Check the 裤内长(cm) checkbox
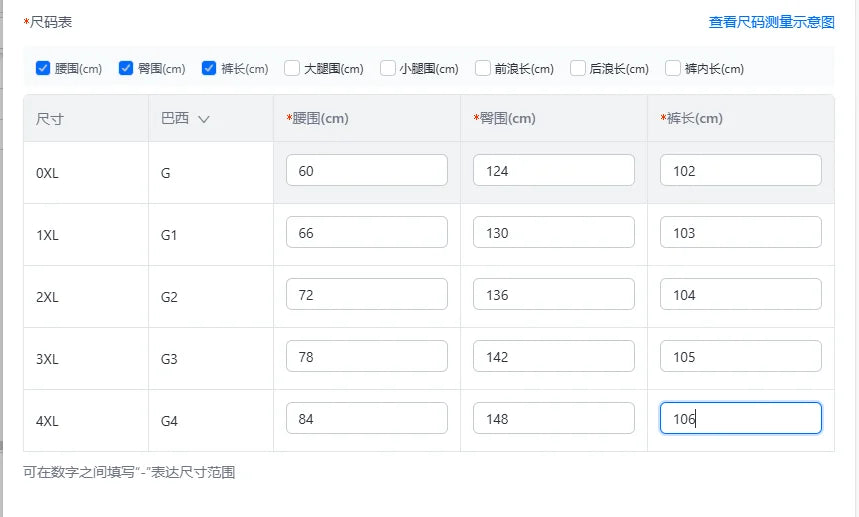This screenshot has height=517, width=859. [x=673, y=68]
